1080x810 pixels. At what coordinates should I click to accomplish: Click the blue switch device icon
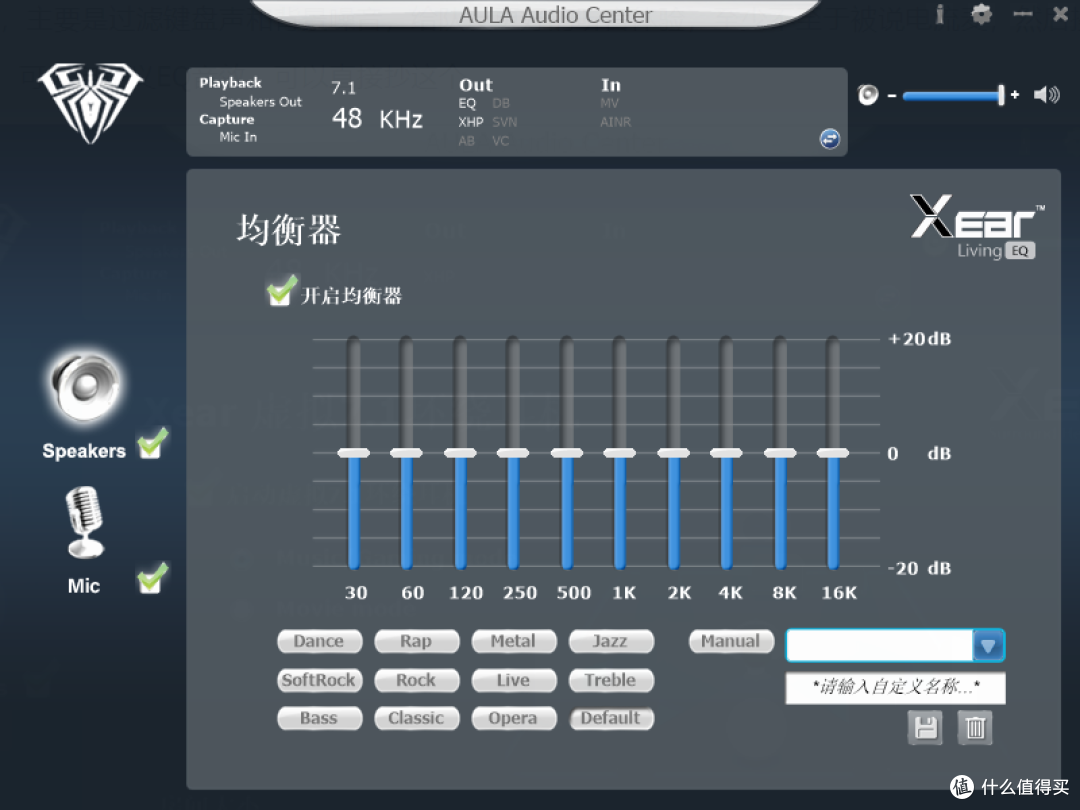(x=829, y=138)
